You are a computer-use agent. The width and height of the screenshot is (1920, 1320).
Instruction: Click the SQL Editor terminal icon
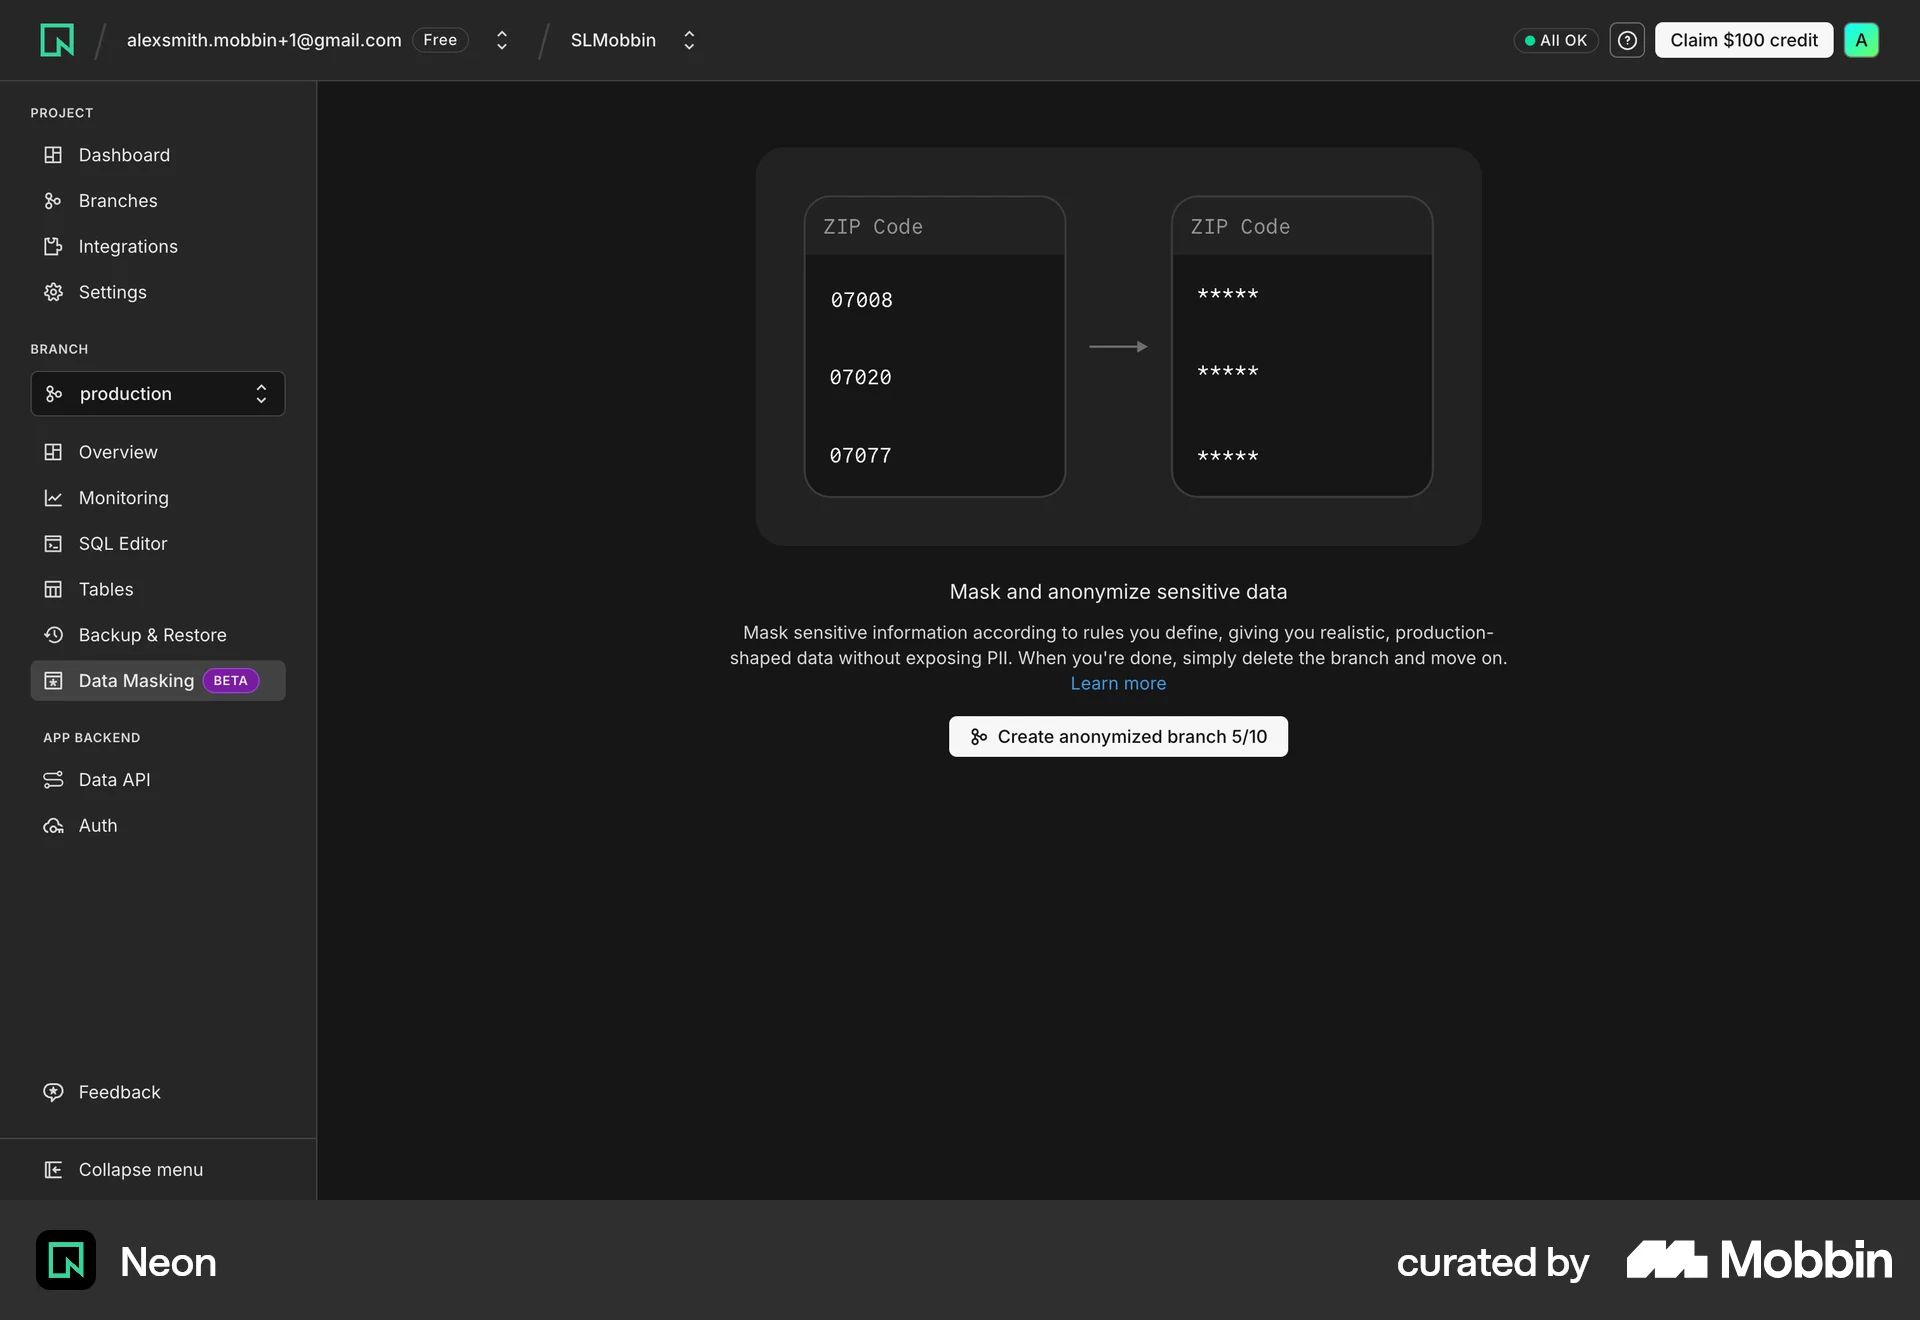click(53, 544)
